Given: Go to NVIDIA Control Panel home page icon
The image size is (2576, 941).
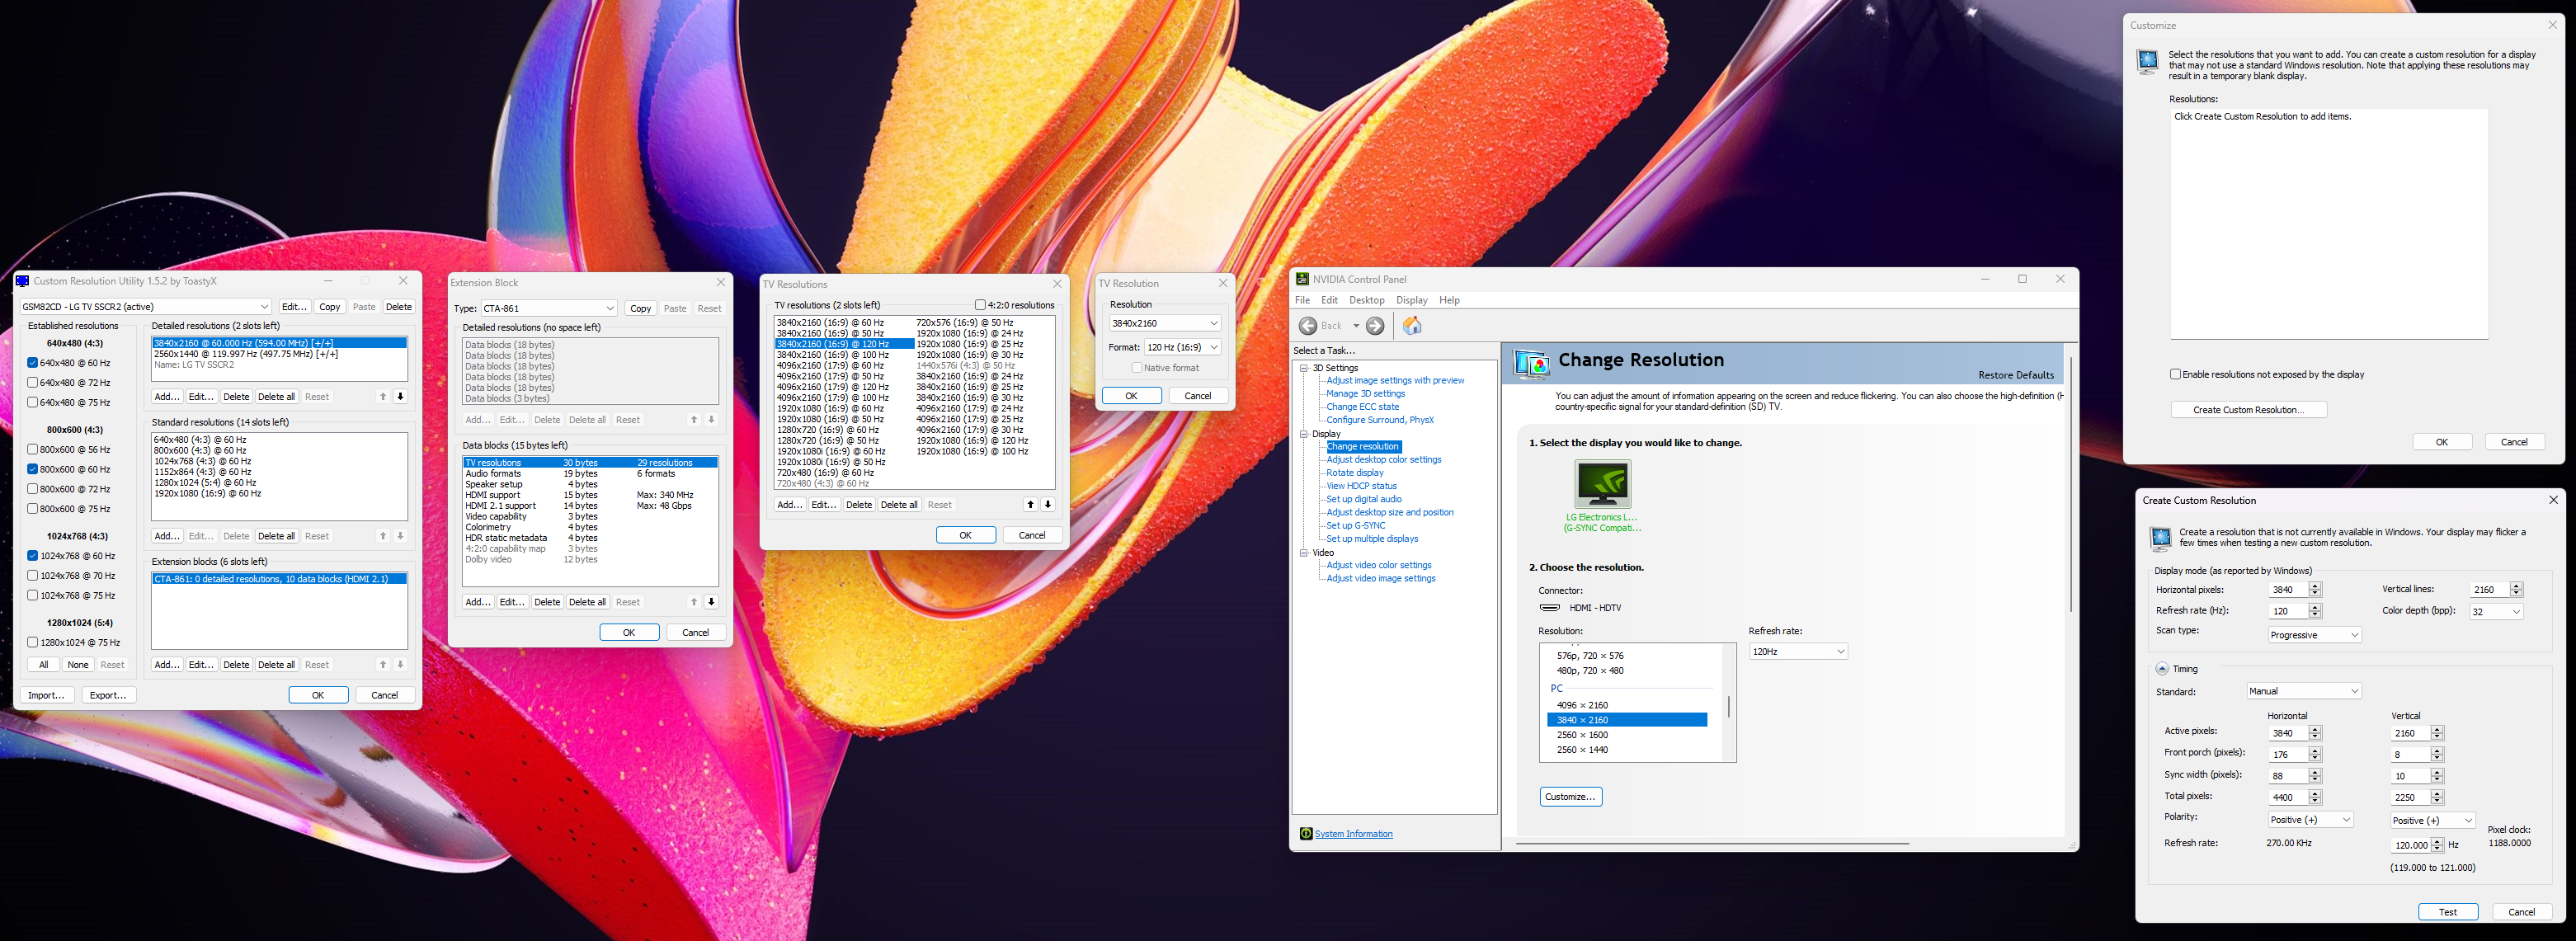Looking at the screenshot, I should point(1412,326).
